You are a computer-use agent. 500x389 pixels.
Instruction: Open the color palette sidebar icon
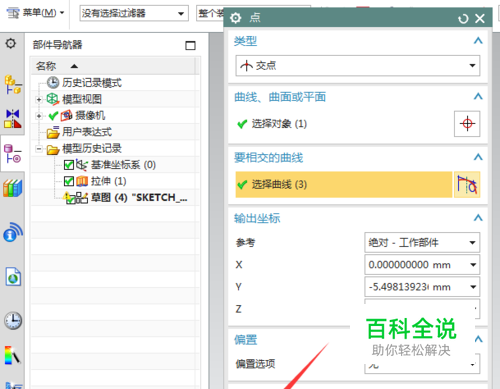pos(13,355)
